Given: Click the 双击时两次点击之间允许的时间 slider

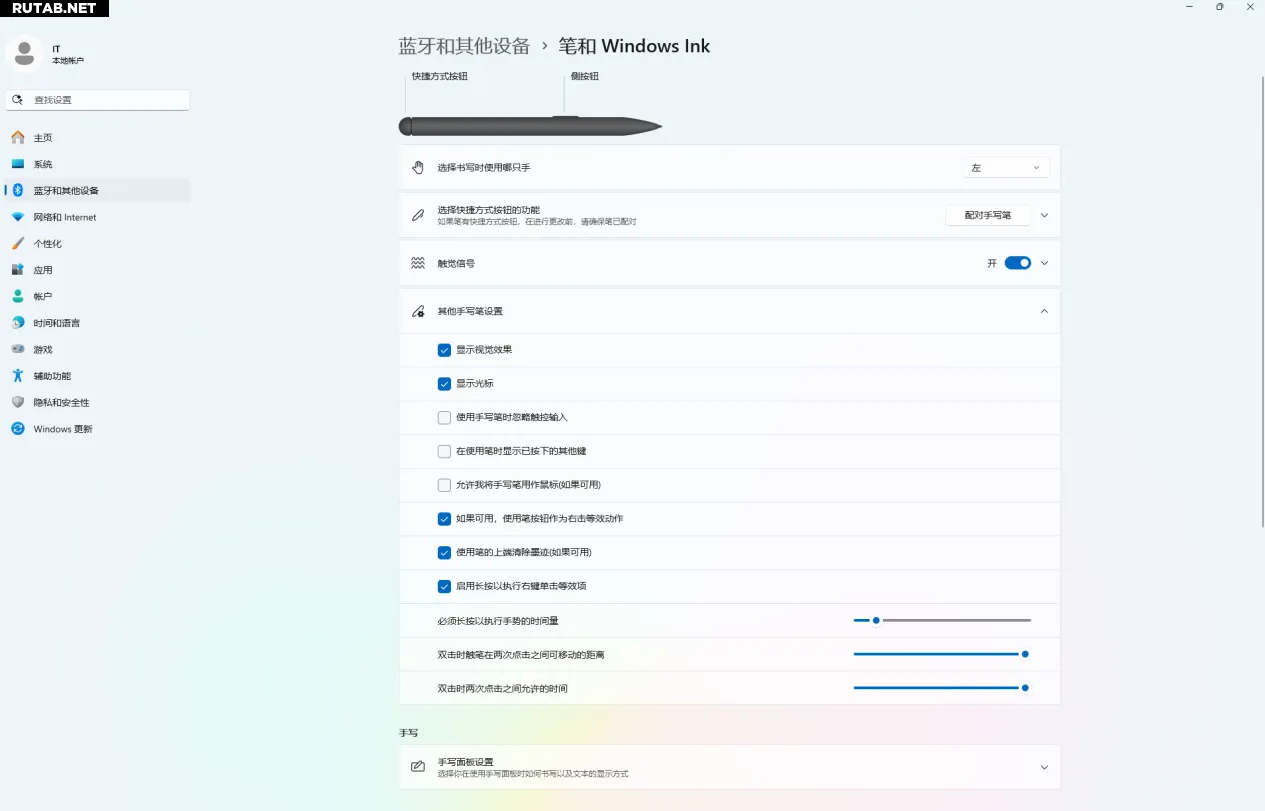Looking at the screenshot, I should point(942,688).
